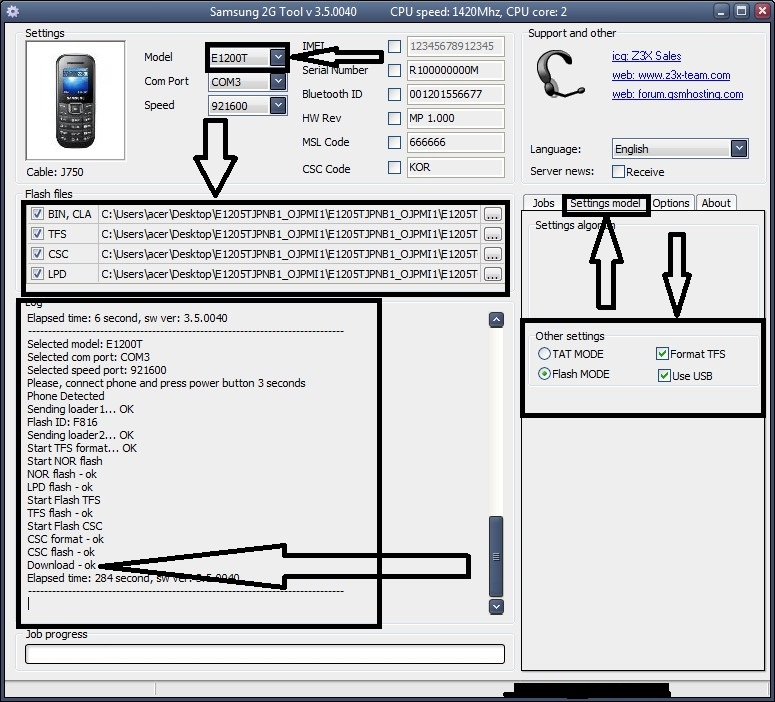Click the browse button for TFS file
This screenshot has height=702, width=775.
(492, 234)
